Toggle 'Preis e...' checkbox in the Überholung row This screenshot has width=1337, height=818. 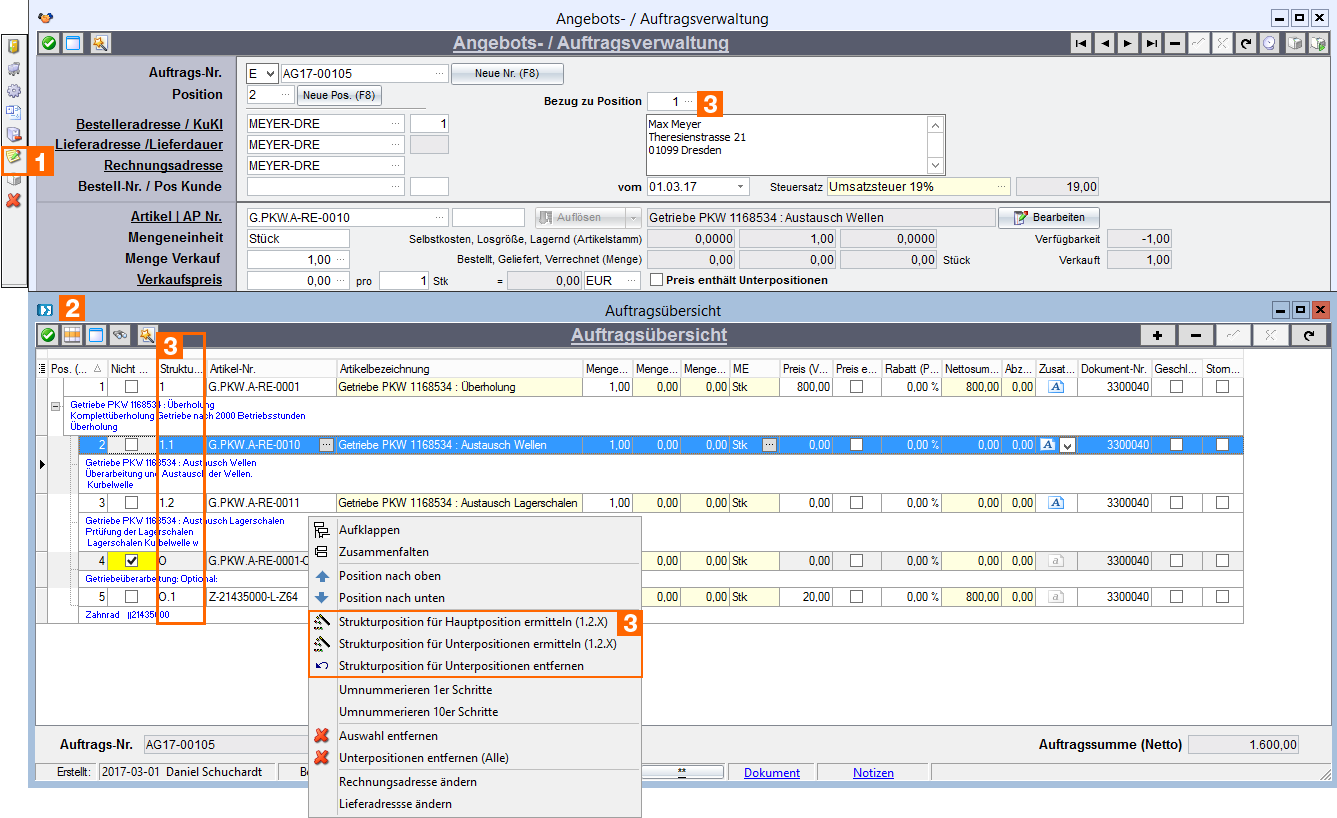pos(856,387)
